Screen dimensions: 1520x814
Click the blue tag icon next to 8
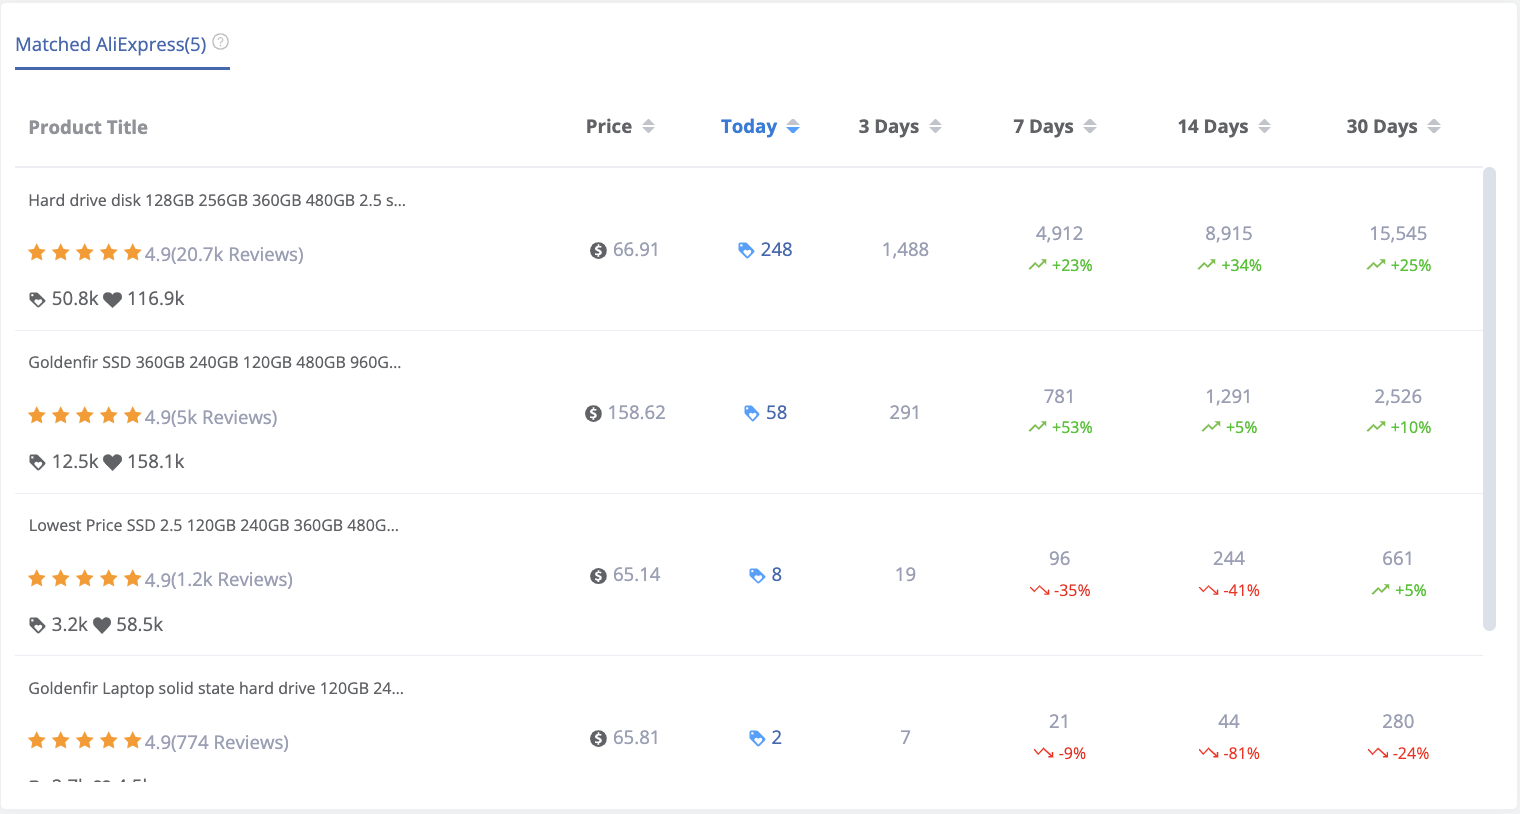[755, 574]
